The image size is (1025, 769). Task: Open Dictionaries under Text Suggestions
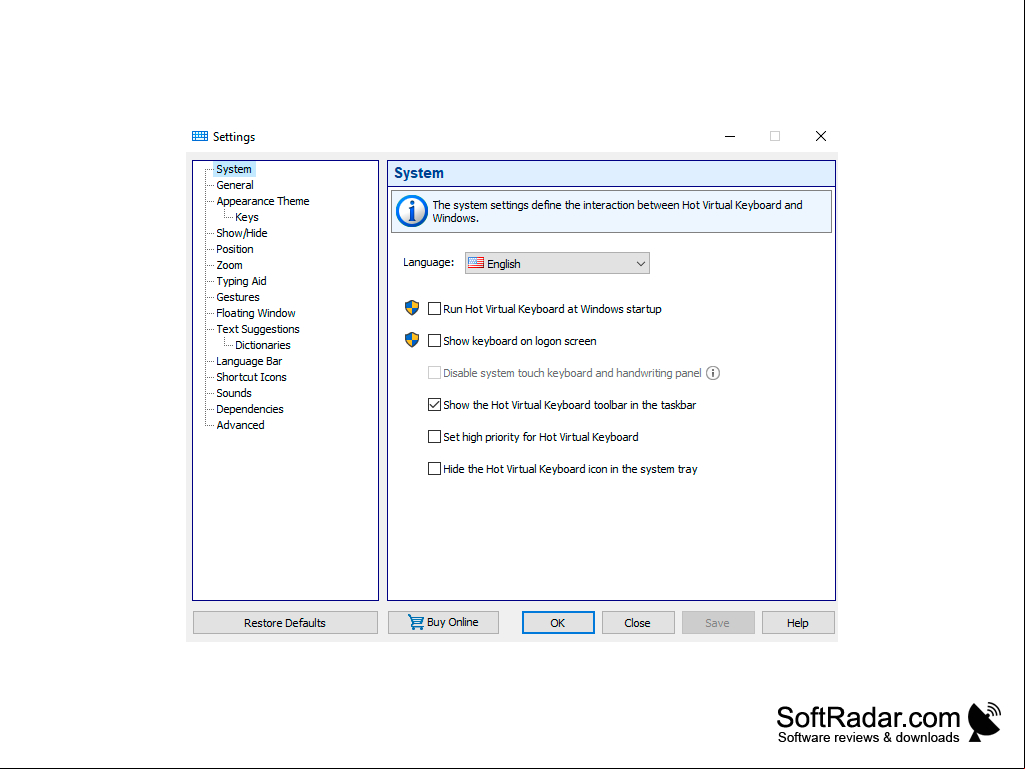coord(263,345)
